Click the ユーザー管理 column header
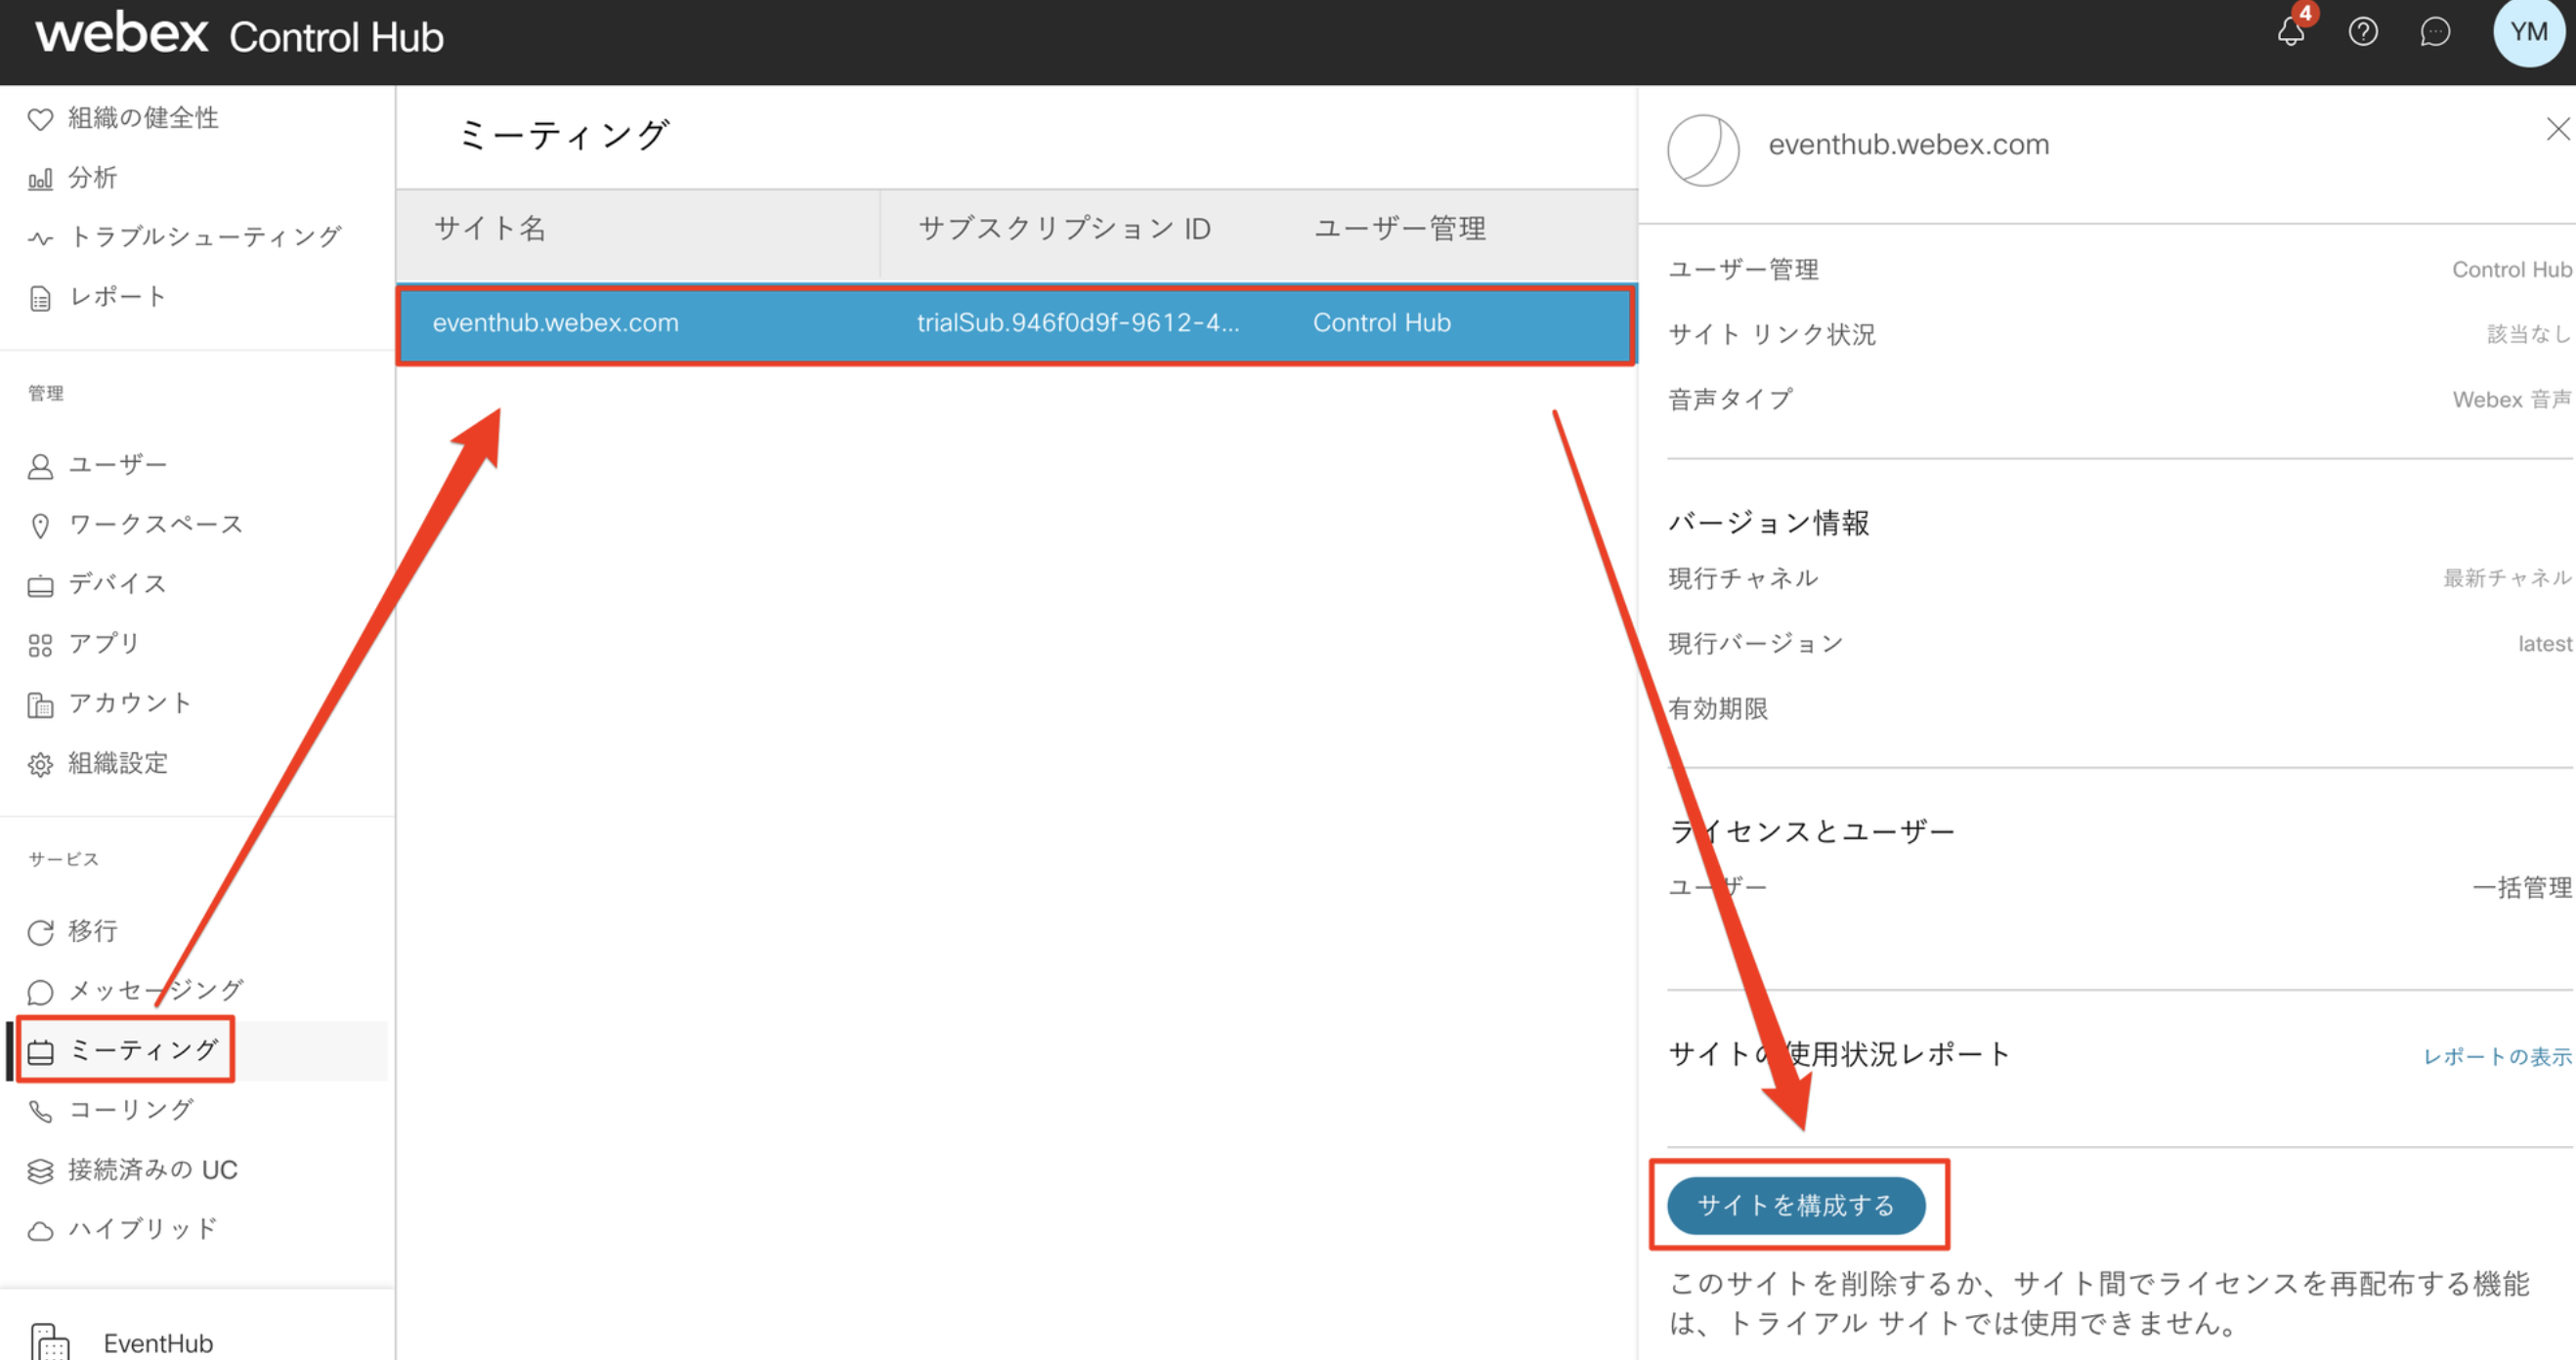The image size is (2576, 1360). [1399, 229]
